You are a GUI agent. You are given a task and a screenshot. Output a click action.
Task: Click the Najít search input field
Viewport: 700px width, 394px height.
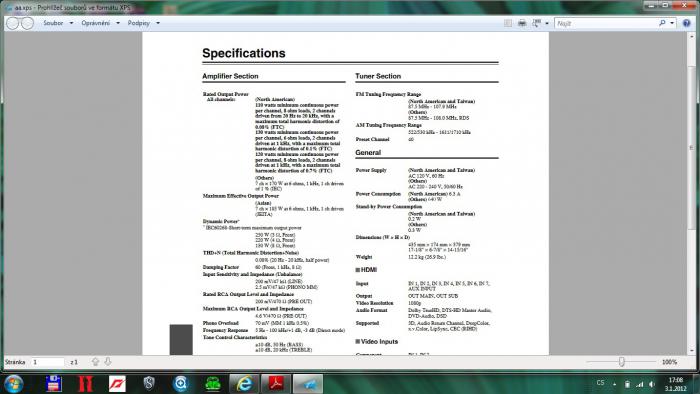tap(606, 23)
